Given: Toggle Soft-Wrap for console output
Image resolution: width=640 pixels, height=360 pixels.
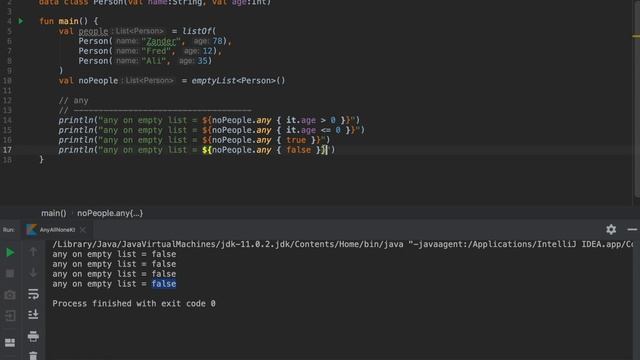Looking at the screenshot, I should point(33,294).
